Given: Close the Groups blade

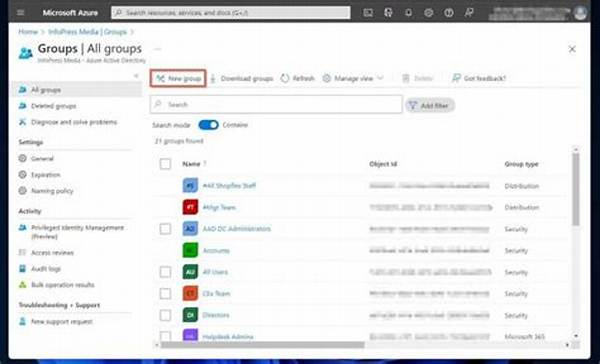Looking at the screenshot, I should point(572,49).
